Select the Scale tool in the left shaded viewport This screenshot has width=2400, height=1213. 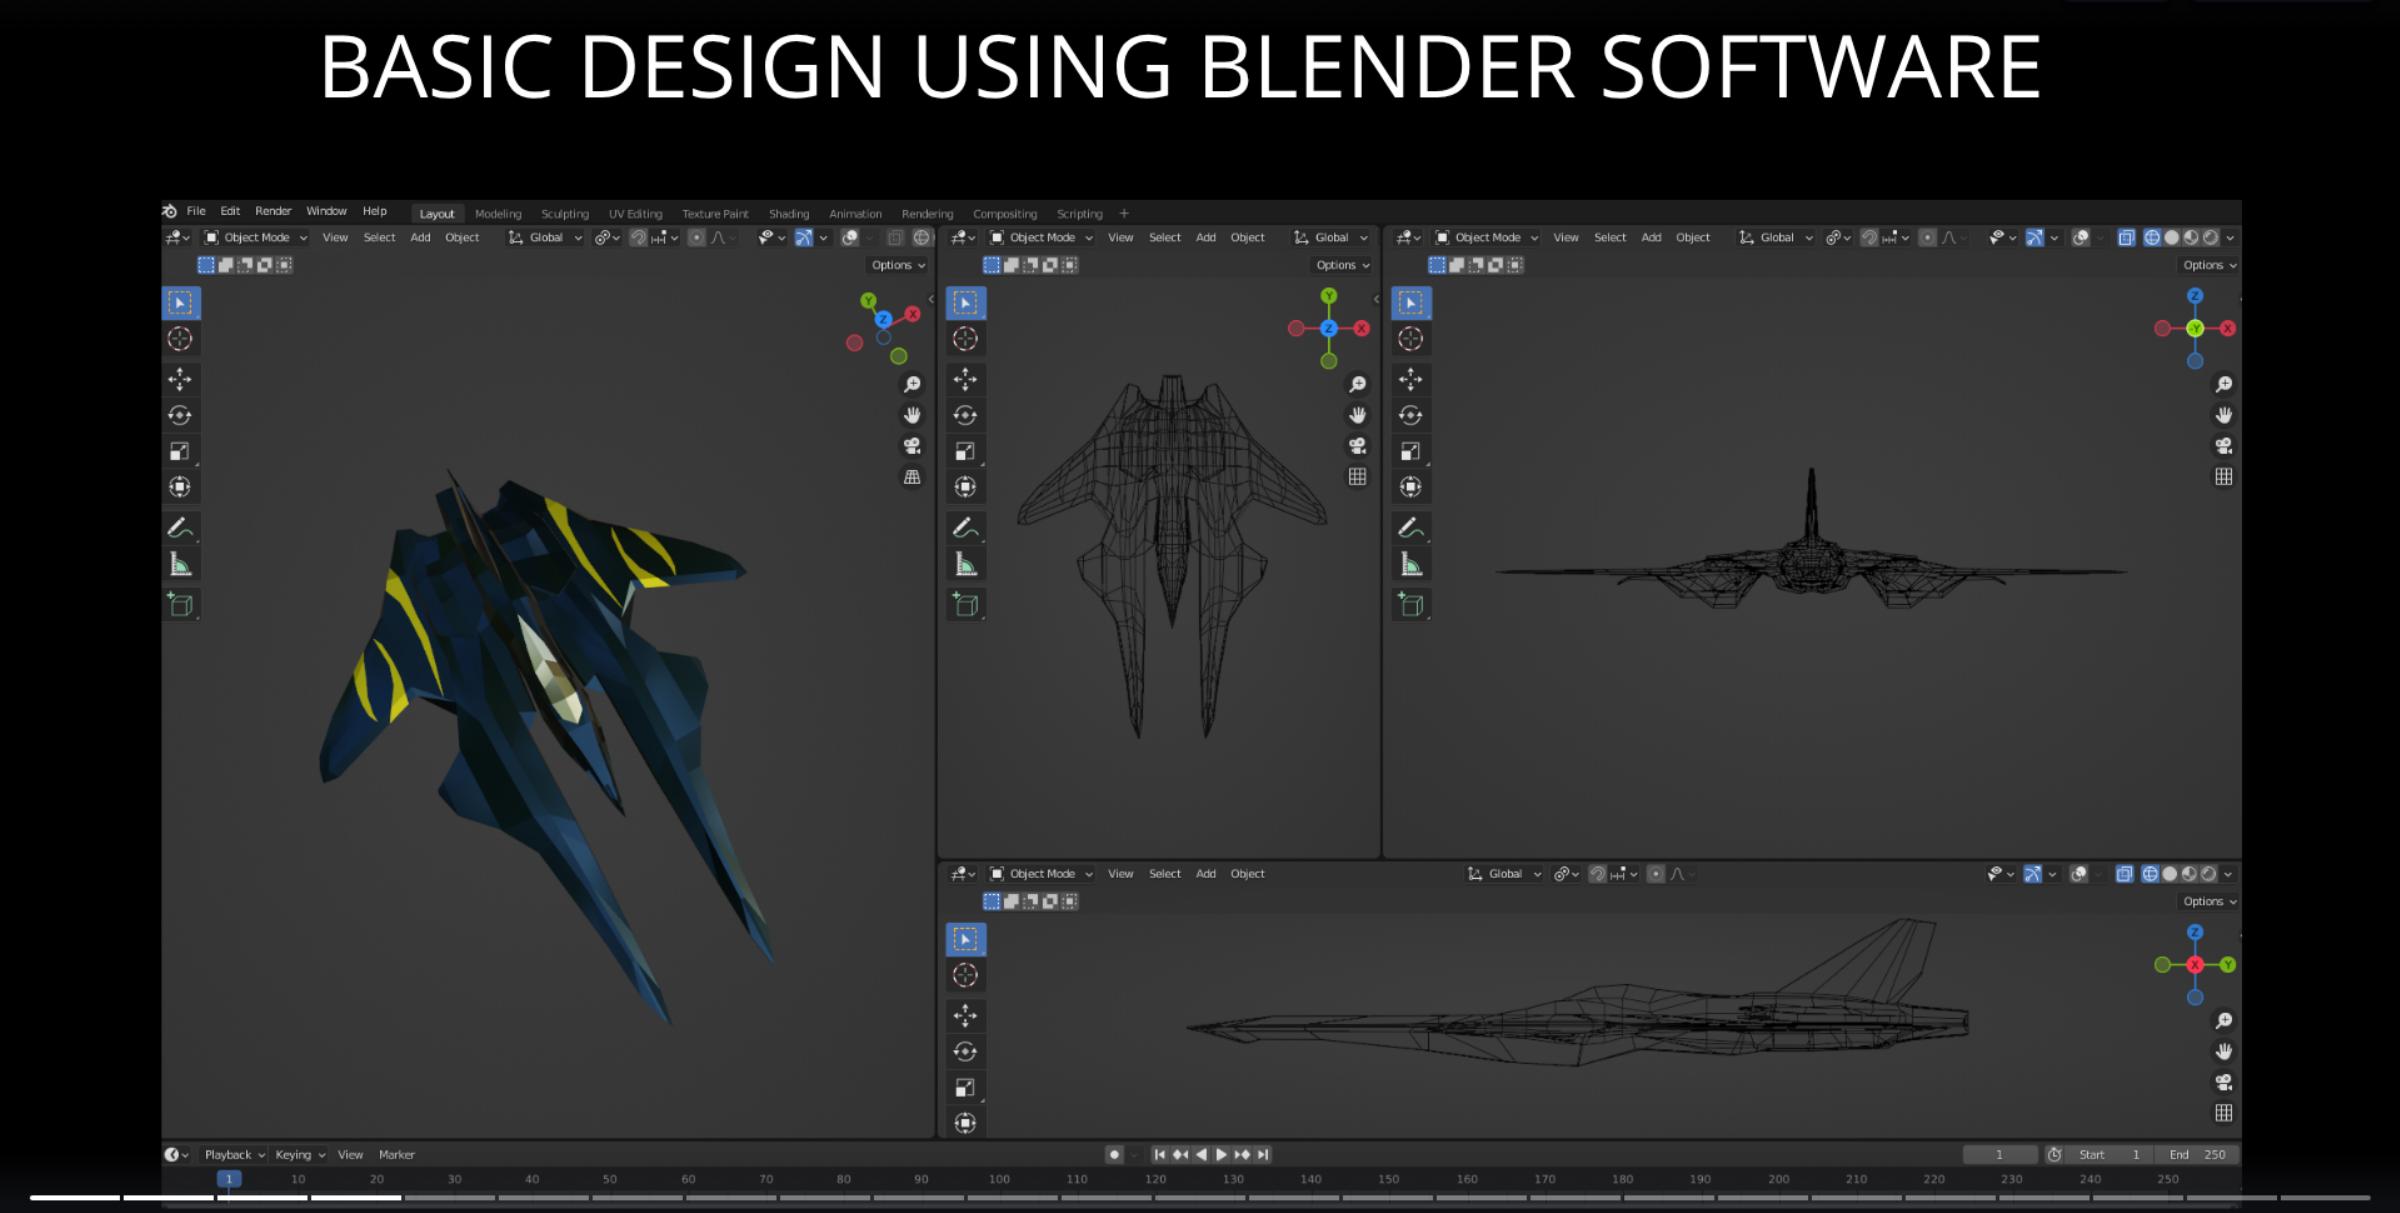181,451
